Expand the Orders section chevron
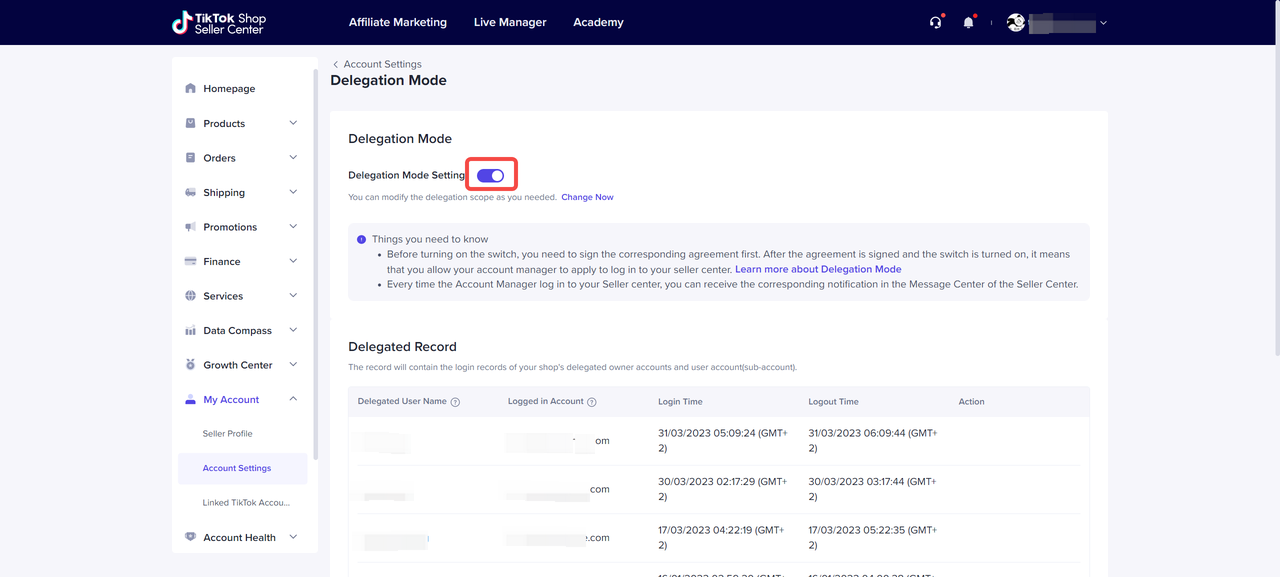This screenshot has height=577, width=1280. tap(293, 158)
